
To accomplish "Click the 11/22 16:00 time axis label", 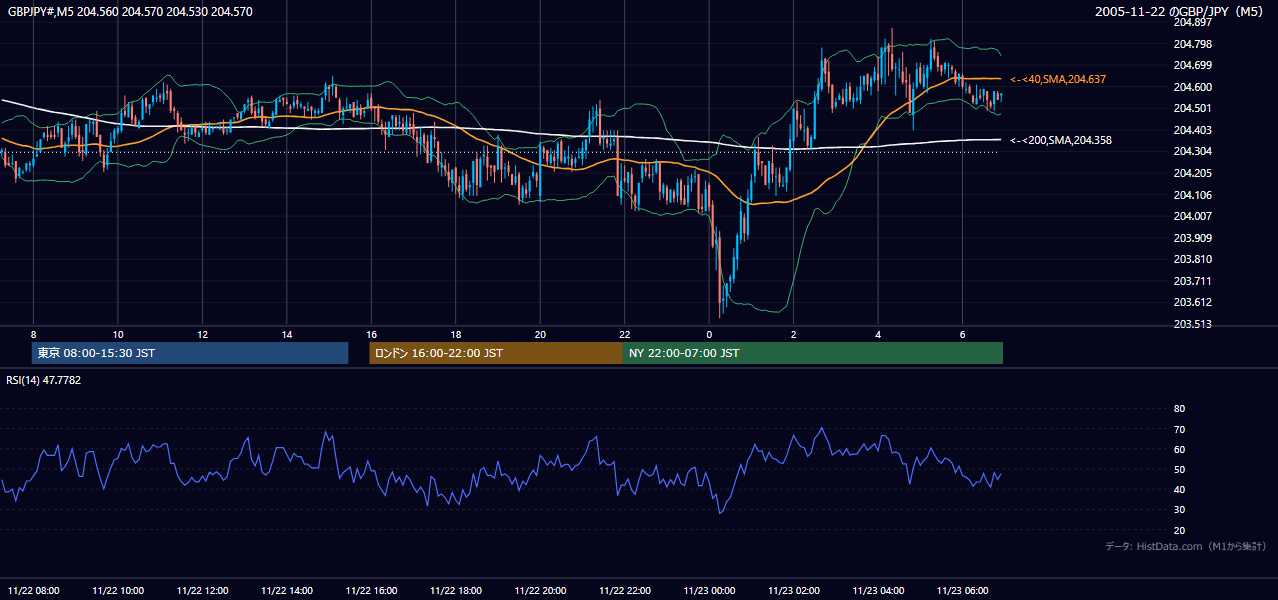I will pos(371,590).
